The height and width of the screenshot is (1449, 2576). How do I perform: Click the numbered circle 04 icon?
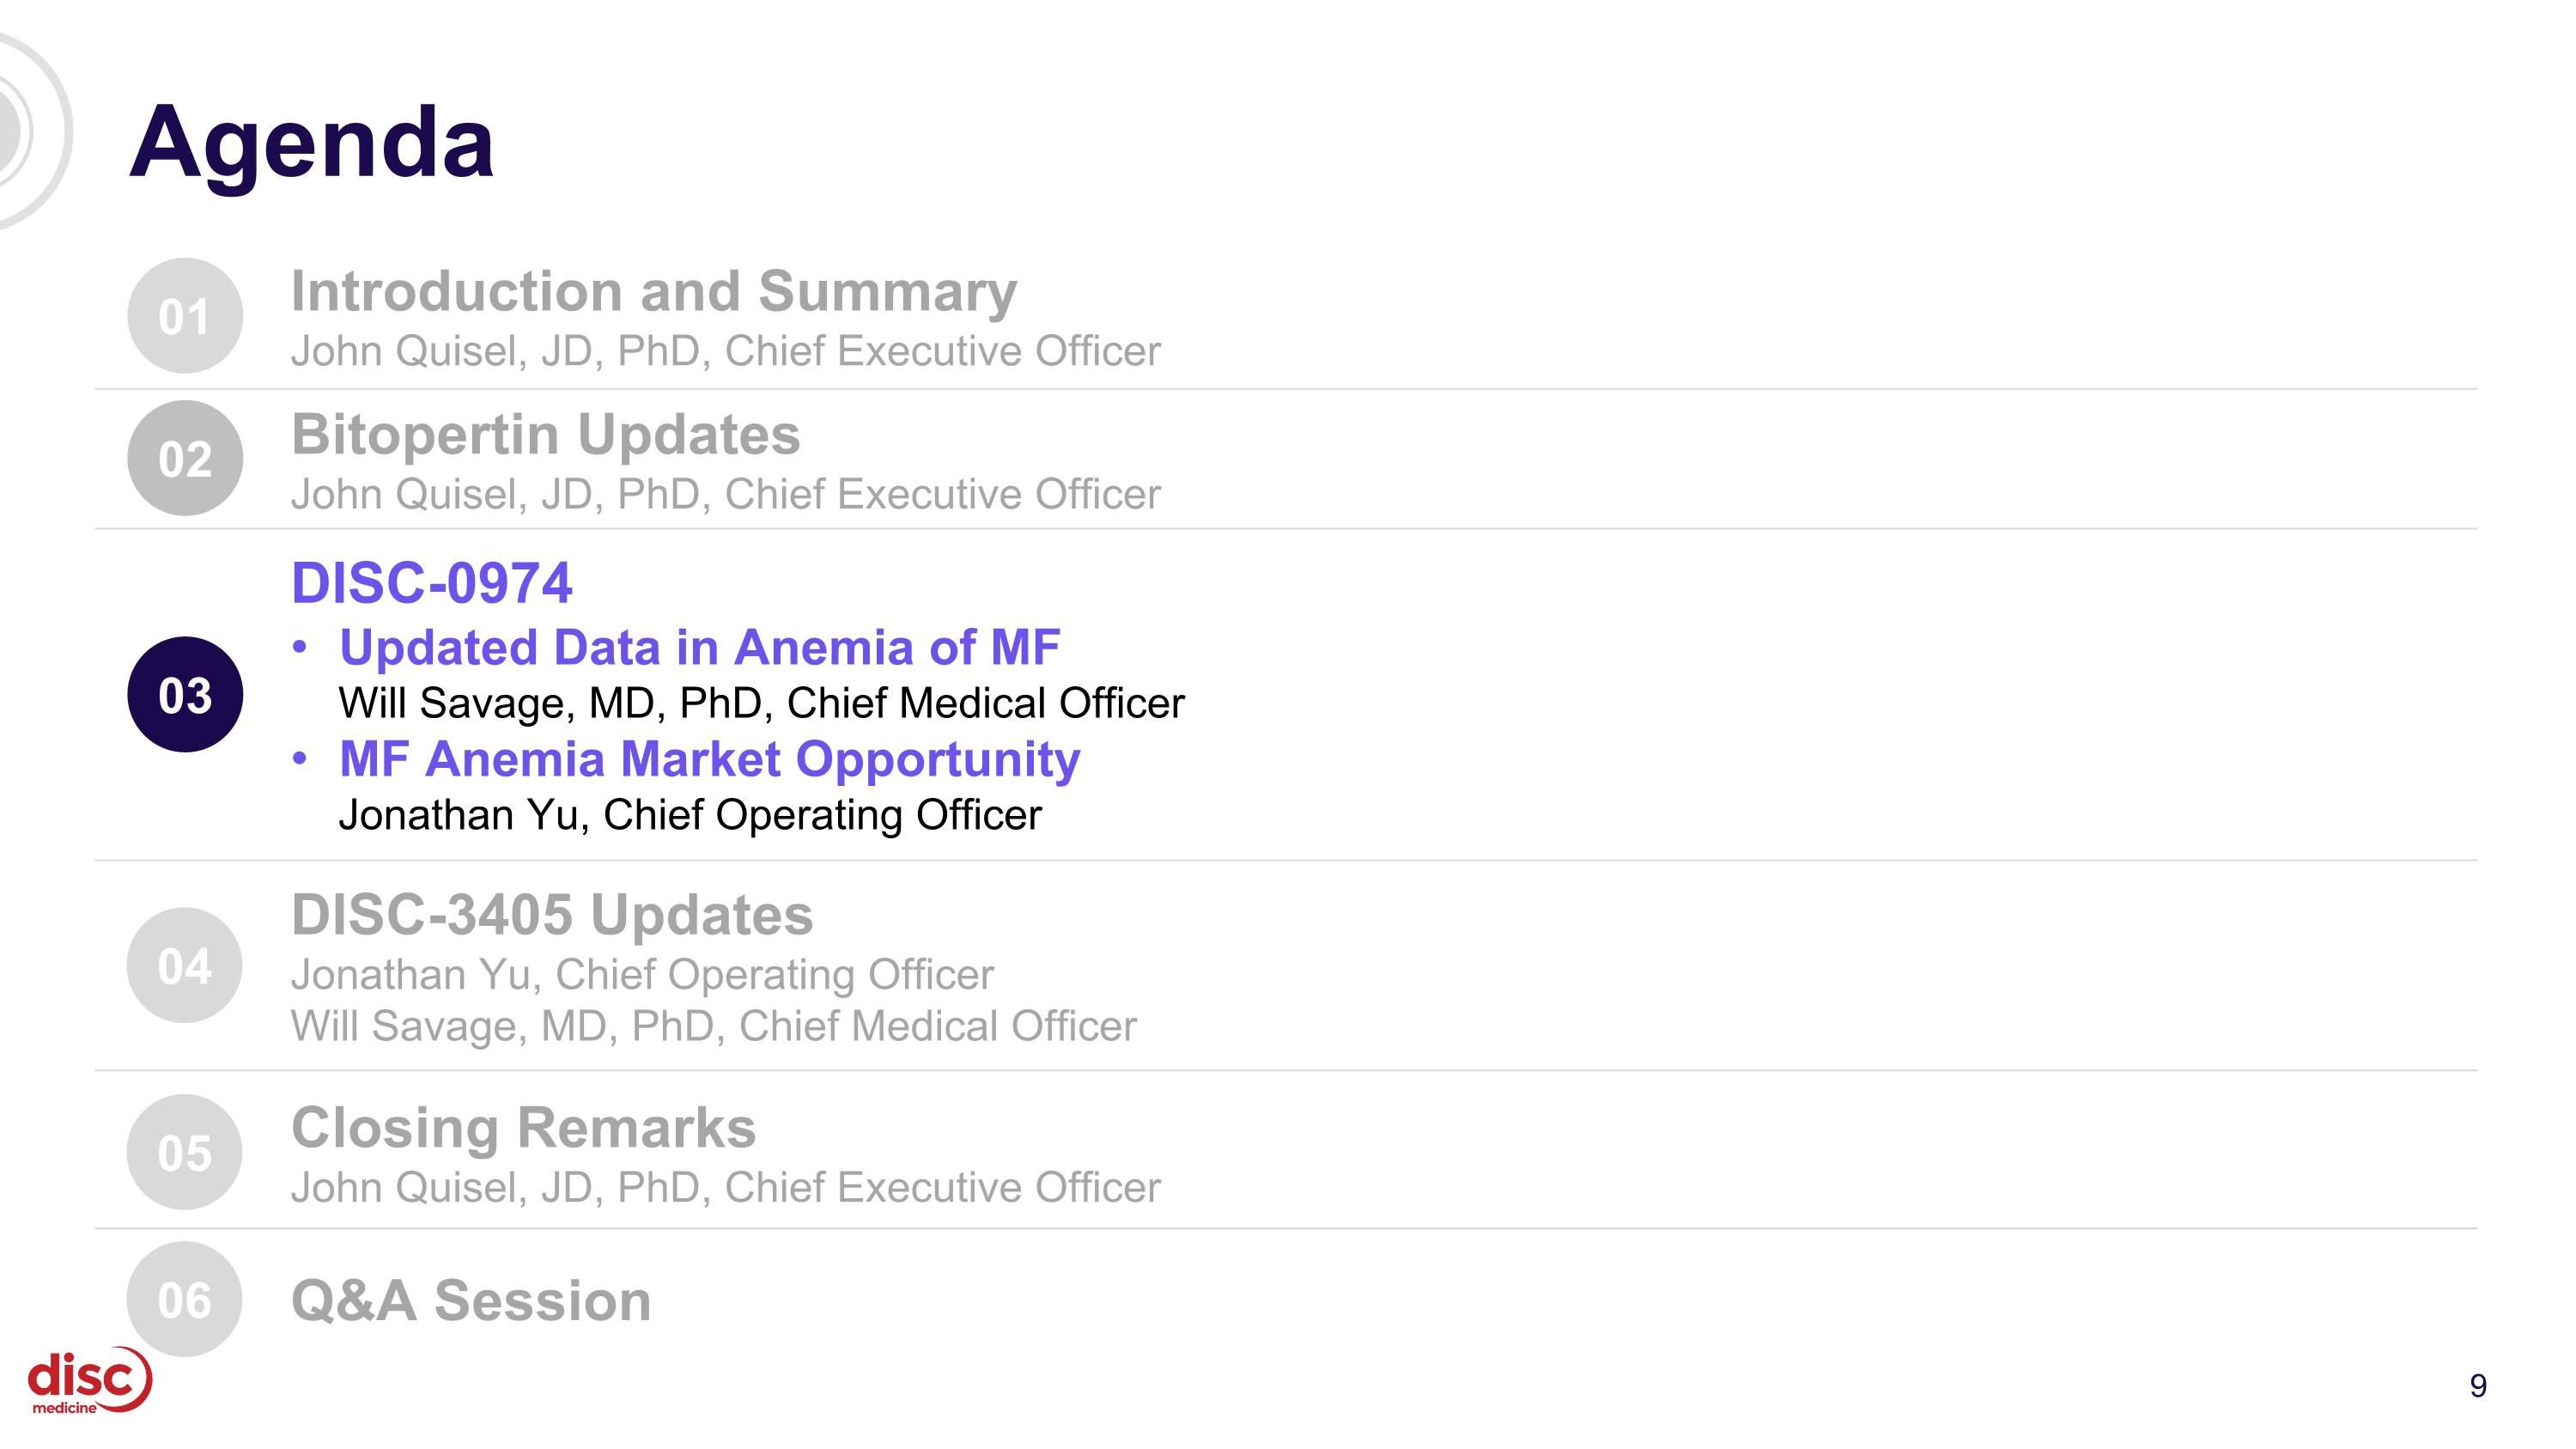coord(185,966)
